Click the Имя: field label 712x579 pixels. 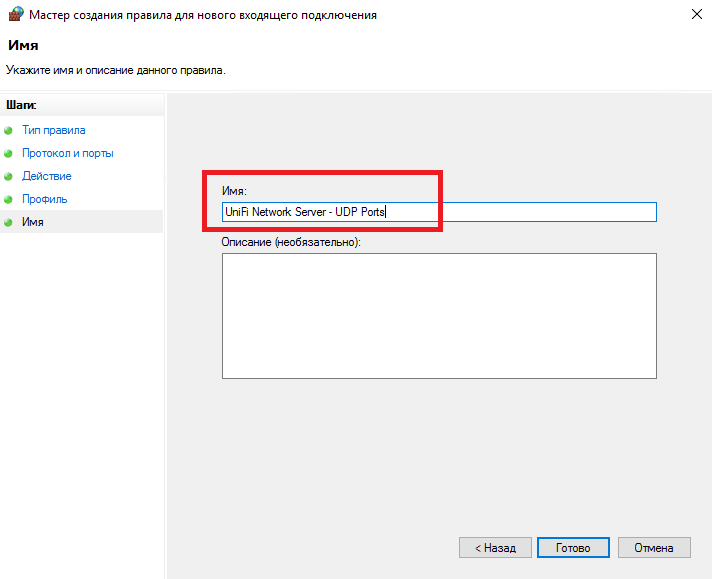pyautogui.click(x=234, y=191)
